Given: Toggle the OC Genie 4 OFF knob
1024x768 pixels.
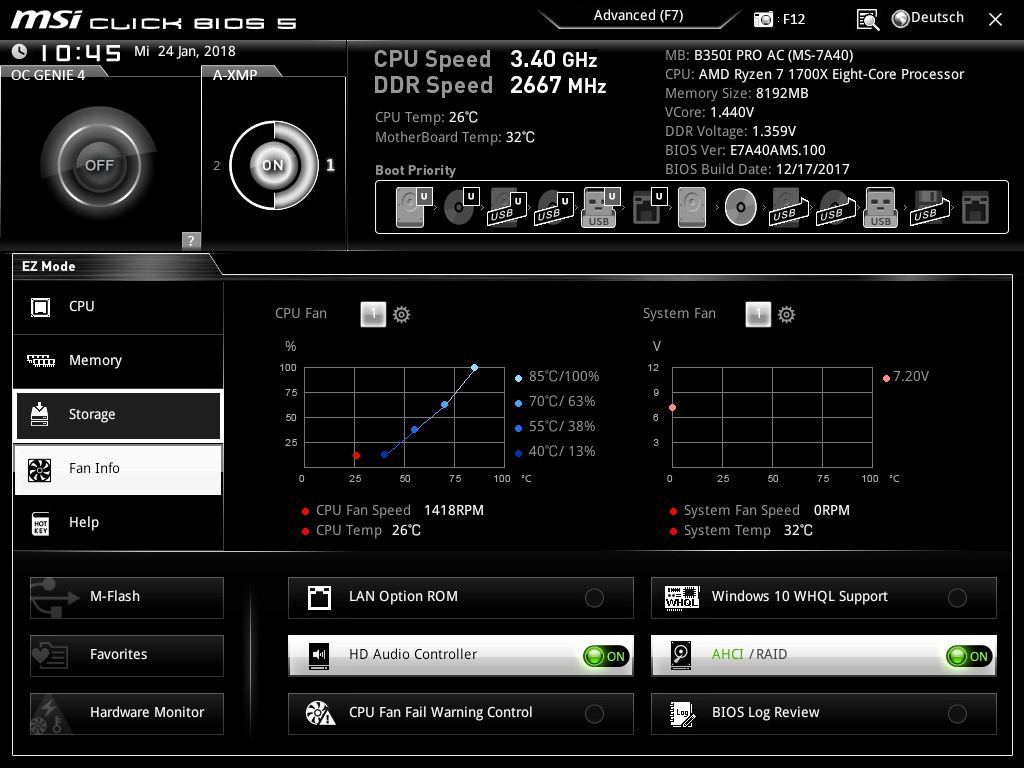Looking at the screenshot, I should point(99,165).
